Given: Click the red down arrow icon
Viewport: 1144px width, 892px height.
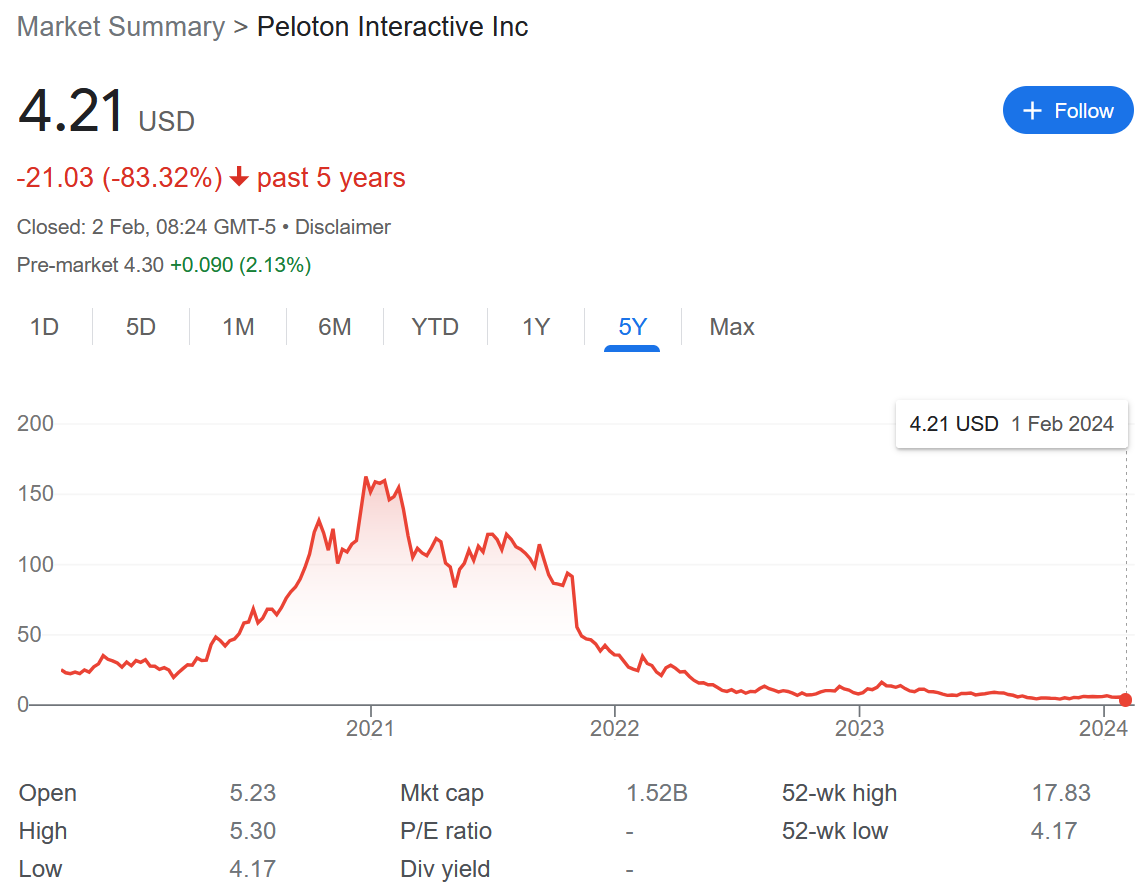Looking at the screenshot, I should pyautogui.click(x=239, y=178).
